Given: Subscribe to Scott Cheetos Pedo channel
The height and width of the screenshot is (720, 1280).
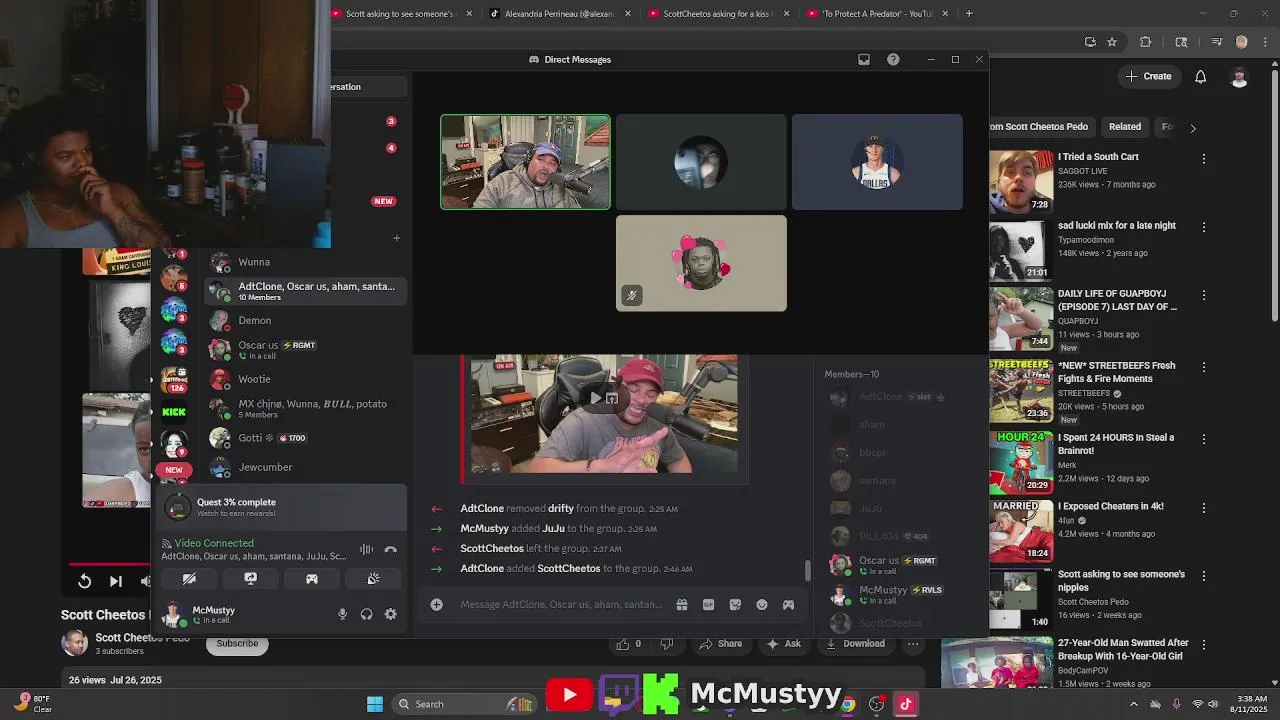Looking at the screenshot, I should pyautogui.click(x=238, y=643).
